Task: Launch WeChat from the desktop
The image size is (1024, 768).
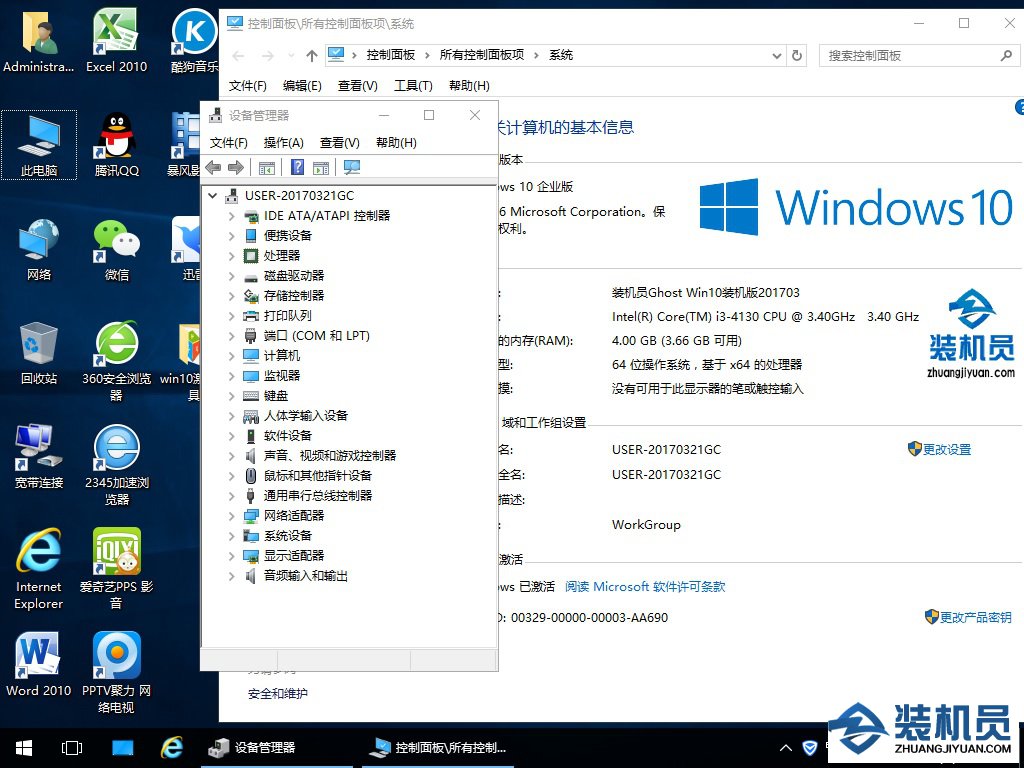Action: pos(115,240)
